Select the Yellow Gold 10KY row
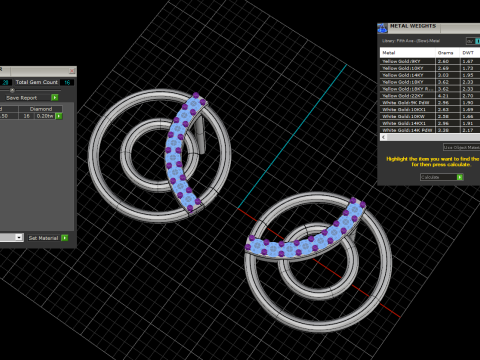480x360 pixels. click(x=430, y=68)
